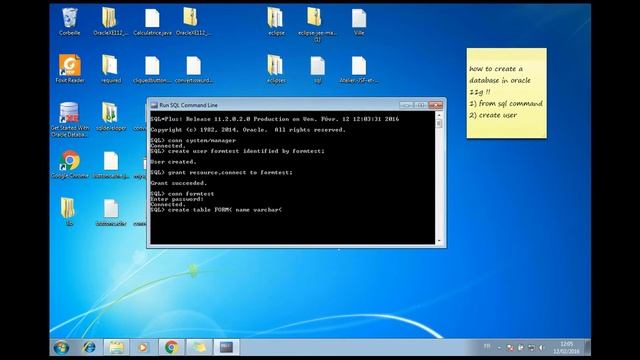The height and width of the screenshot is (360, 640).
Task: Click inside the yellow sticky note
Action: pyautogui.click(x=507, y=93)
